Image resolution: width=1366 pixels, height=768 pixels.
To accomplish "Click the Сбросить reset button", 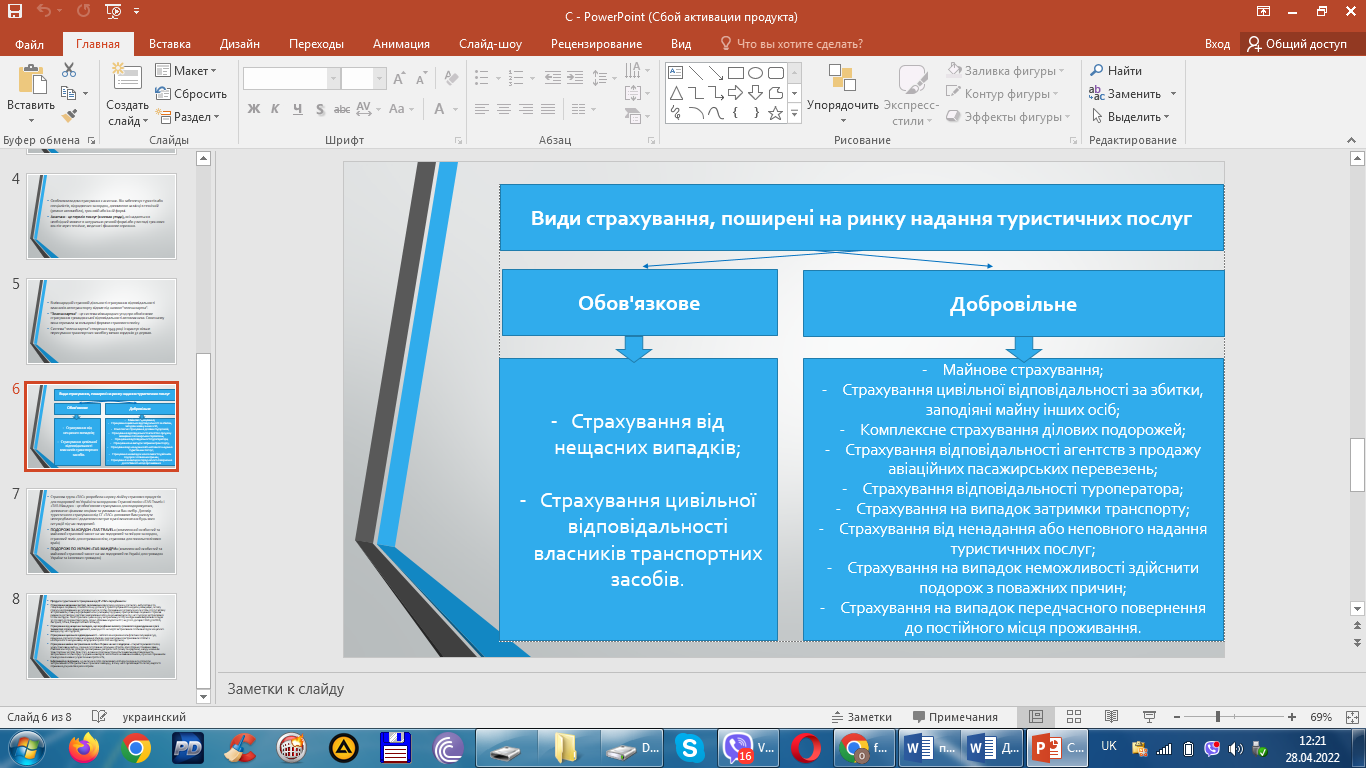I will pyautogui.click(x=191, y=93).
